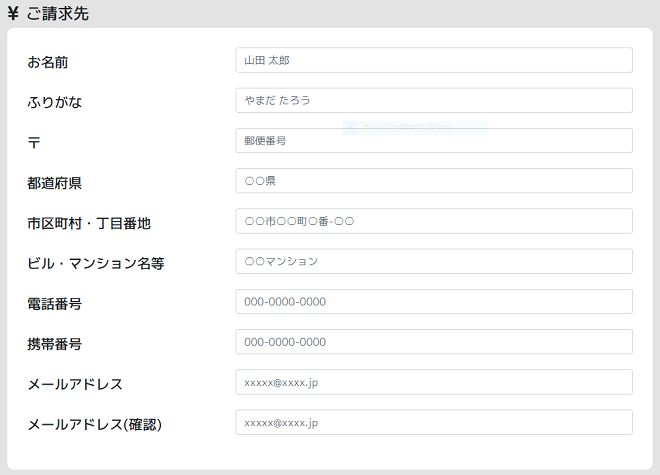Screen dimensions: 660x475
Task: Focus the メールアドレス email input field
Action: pos(433,382)
